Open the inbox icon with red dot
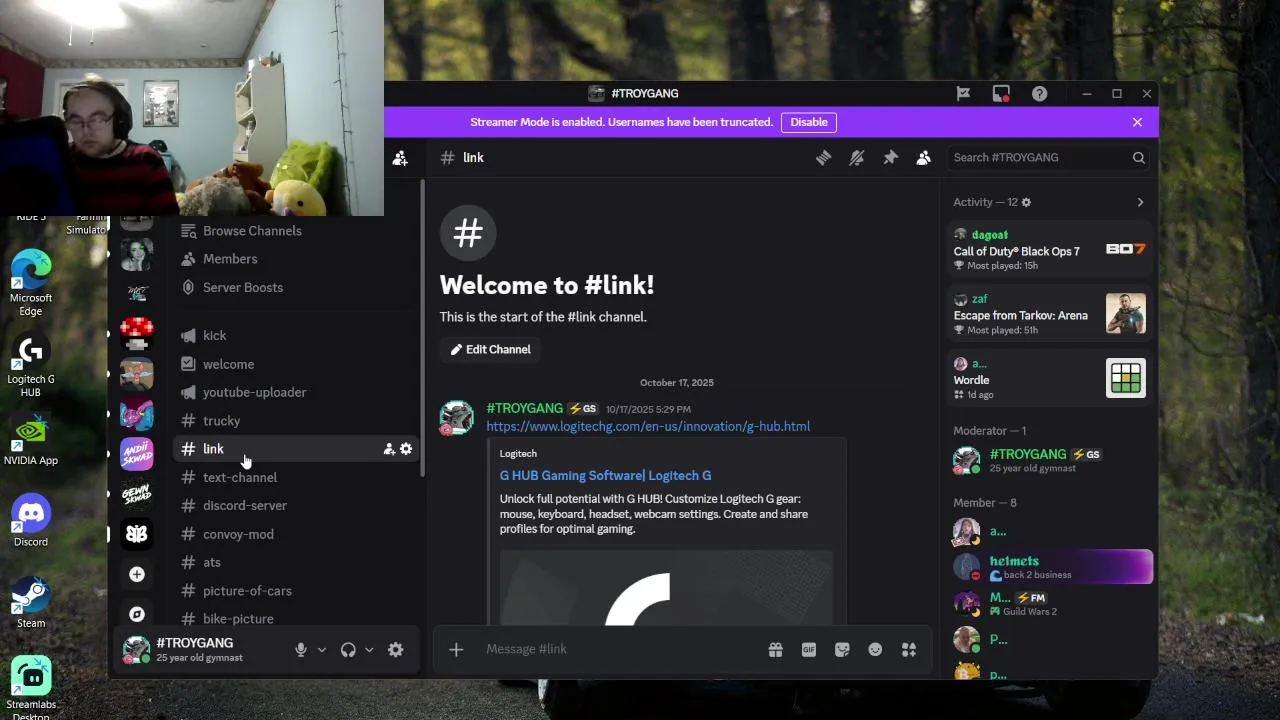Image resolution: width=1280 pixels, height=720 pixels. point(1001,93)
